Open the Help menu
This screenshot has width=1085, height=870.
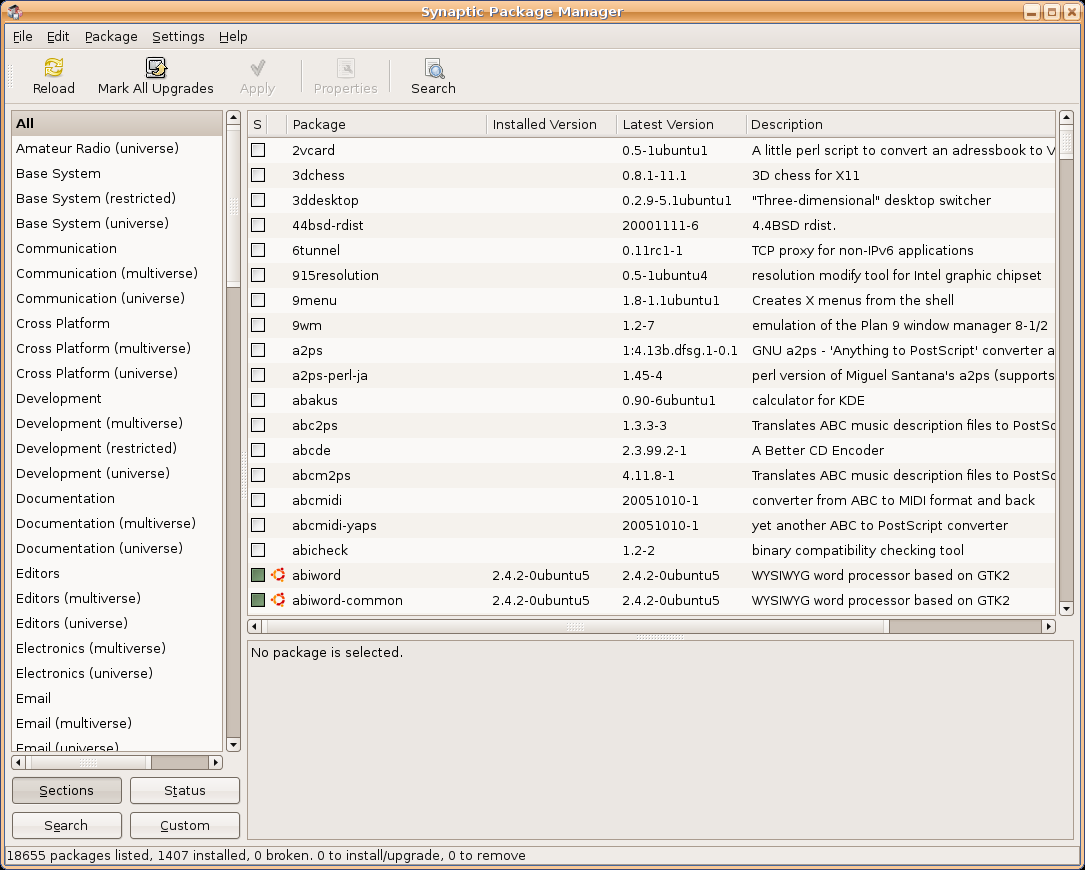click(x=232, y=37)
